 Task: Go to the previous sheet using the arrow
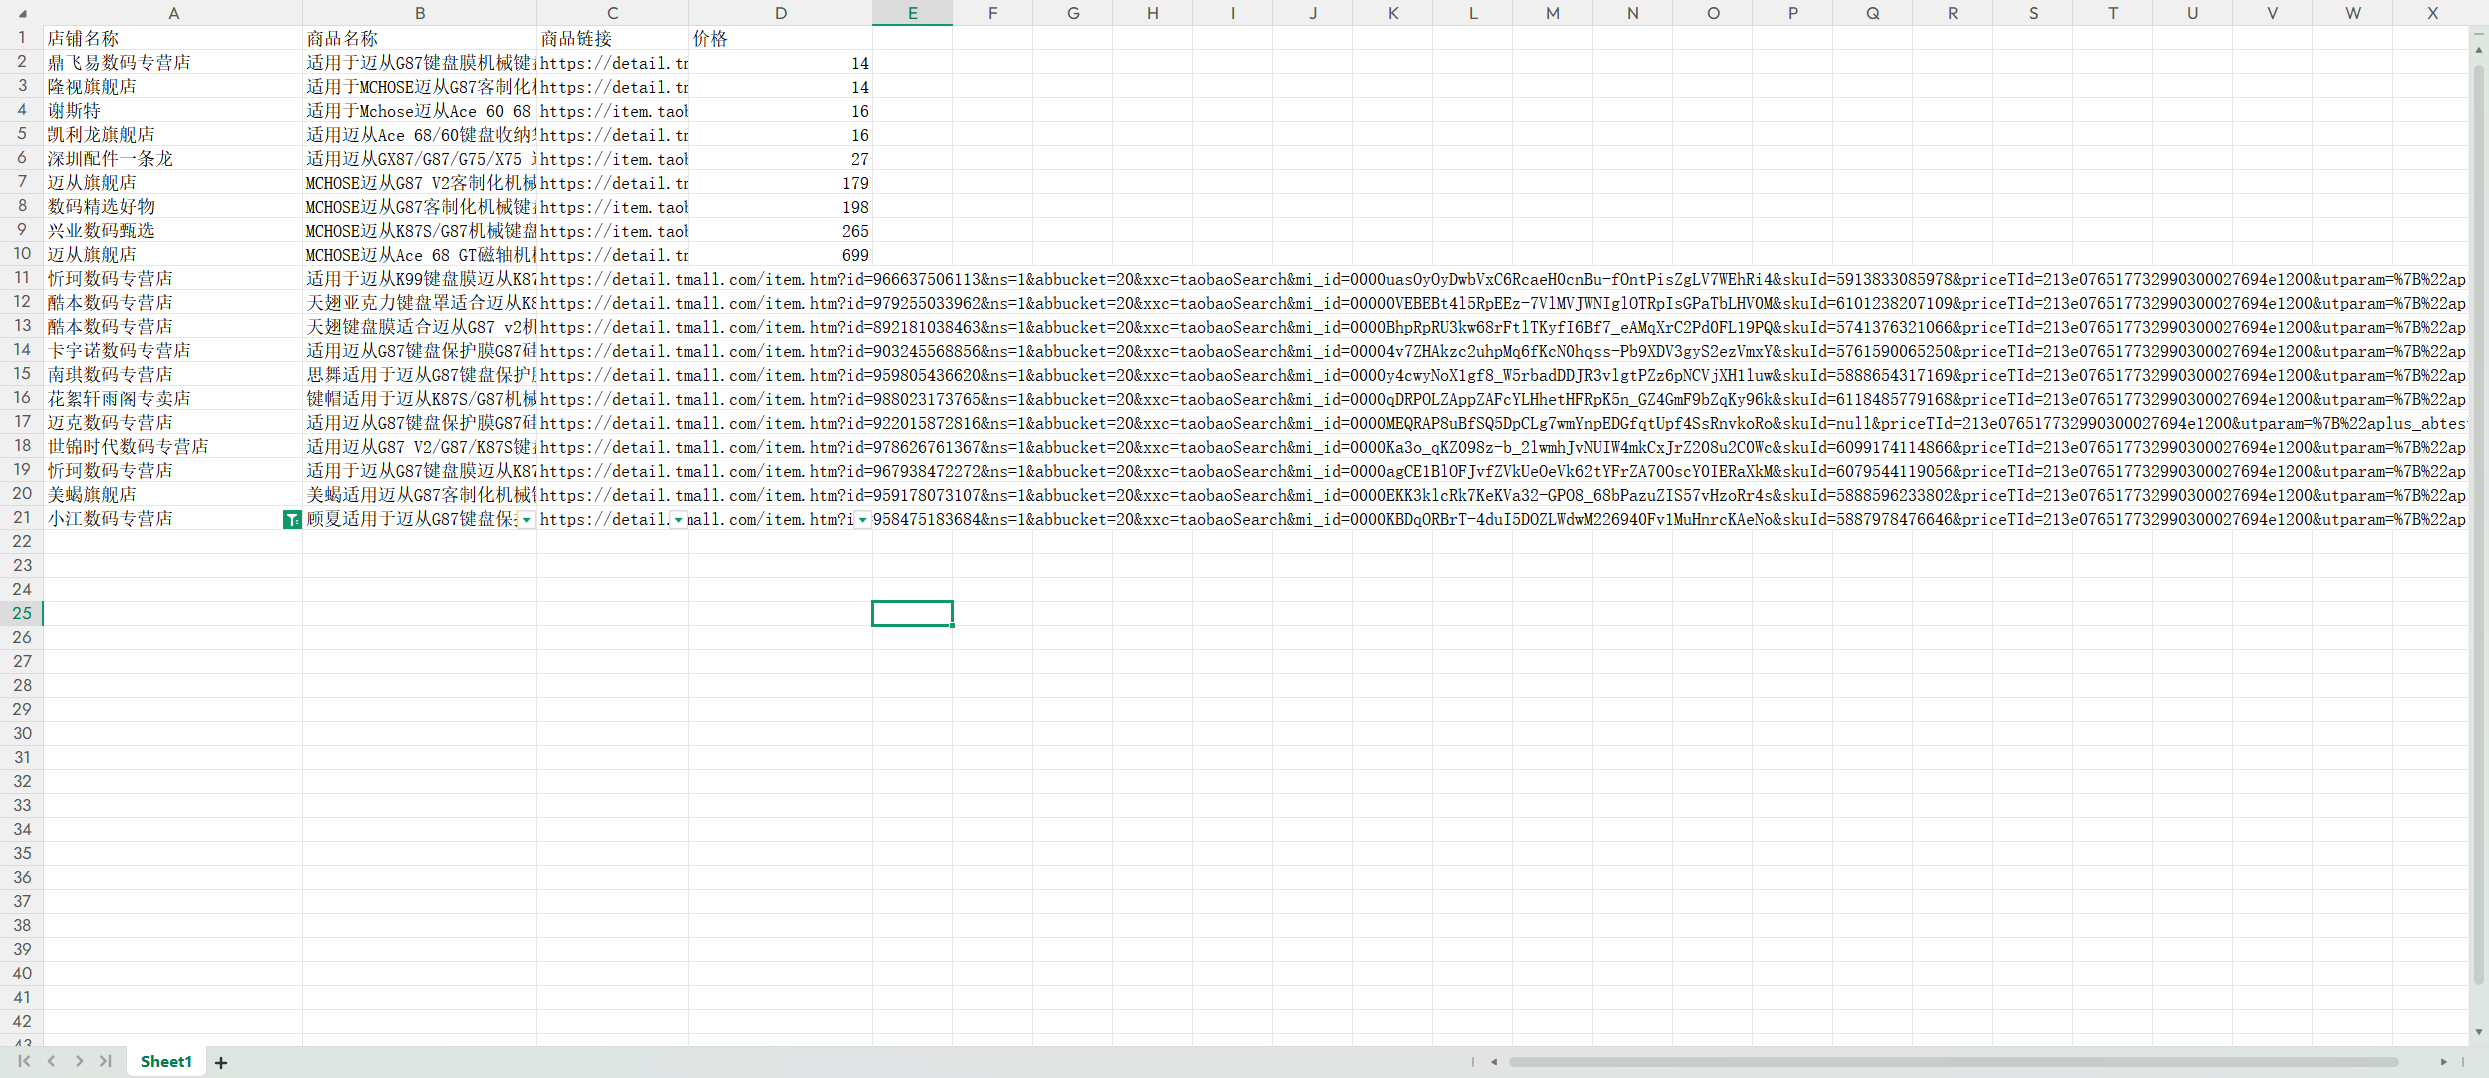click(51, 1061)
